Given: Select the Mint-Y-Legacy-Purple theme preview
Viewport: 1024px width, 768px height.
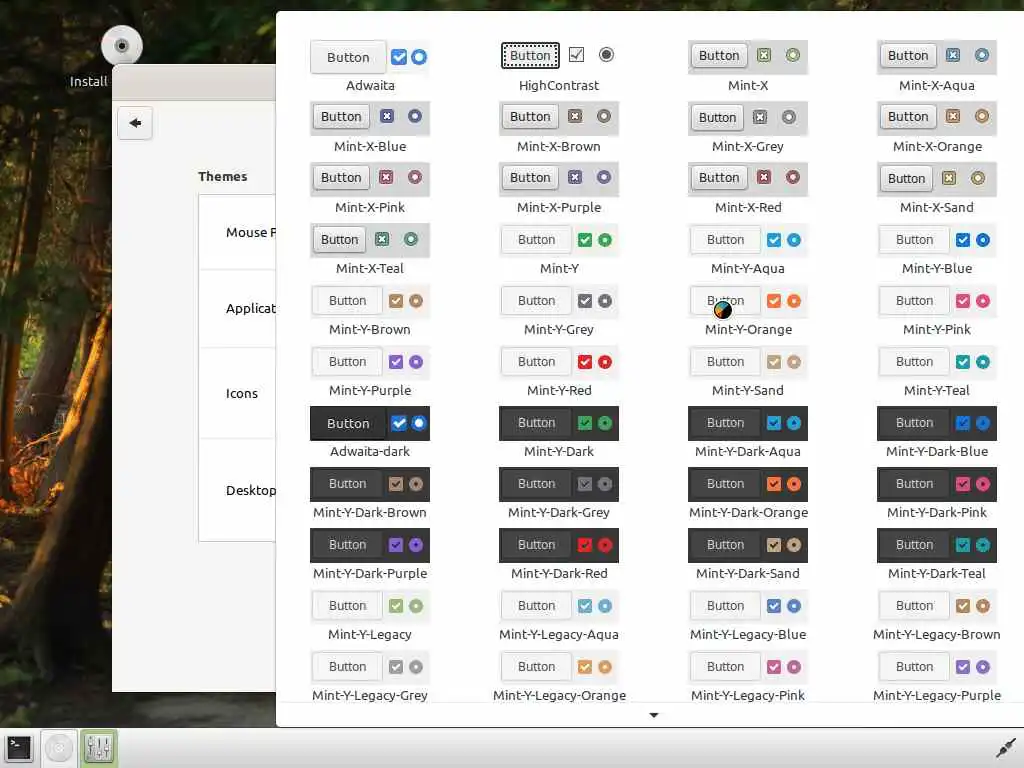Looking at the screenshot, I should click(x=936, y=667).
